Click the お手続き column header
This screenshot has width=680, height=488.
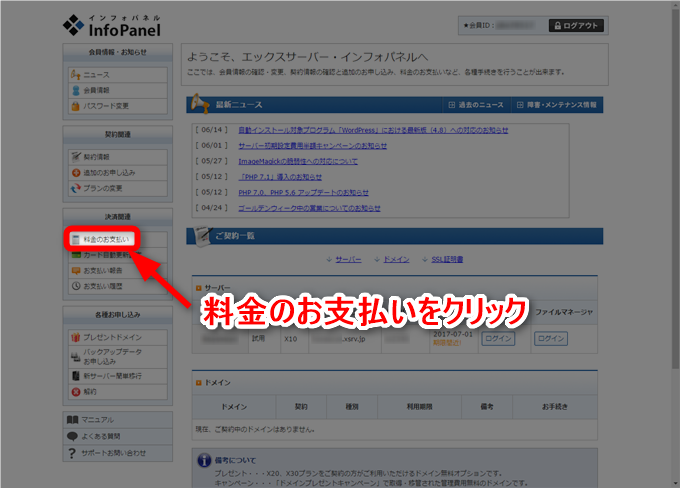555,407
